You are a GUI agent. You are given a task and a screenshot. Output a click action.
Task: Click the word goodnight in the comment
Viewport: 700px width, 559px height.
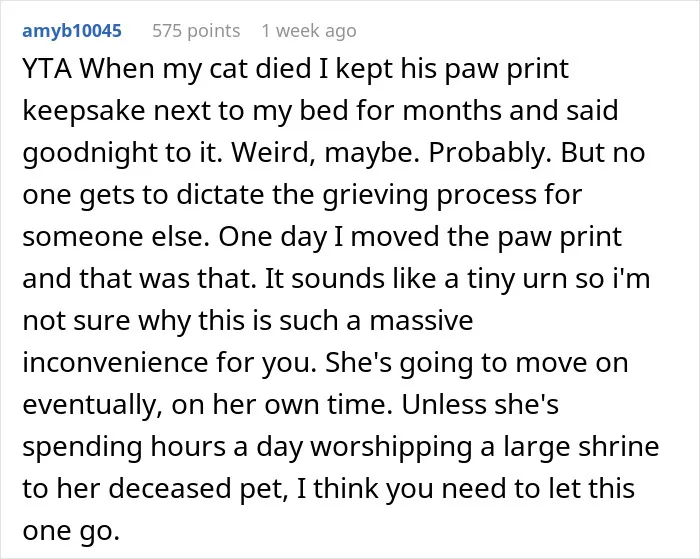point(90,153)
